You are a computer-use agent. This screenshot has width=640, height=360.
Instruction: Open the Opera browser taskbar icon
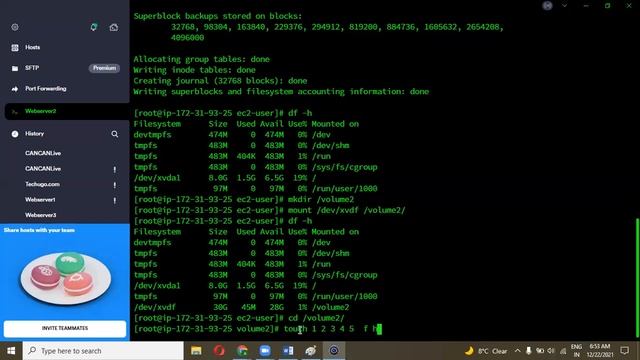(x=219, y=351)
